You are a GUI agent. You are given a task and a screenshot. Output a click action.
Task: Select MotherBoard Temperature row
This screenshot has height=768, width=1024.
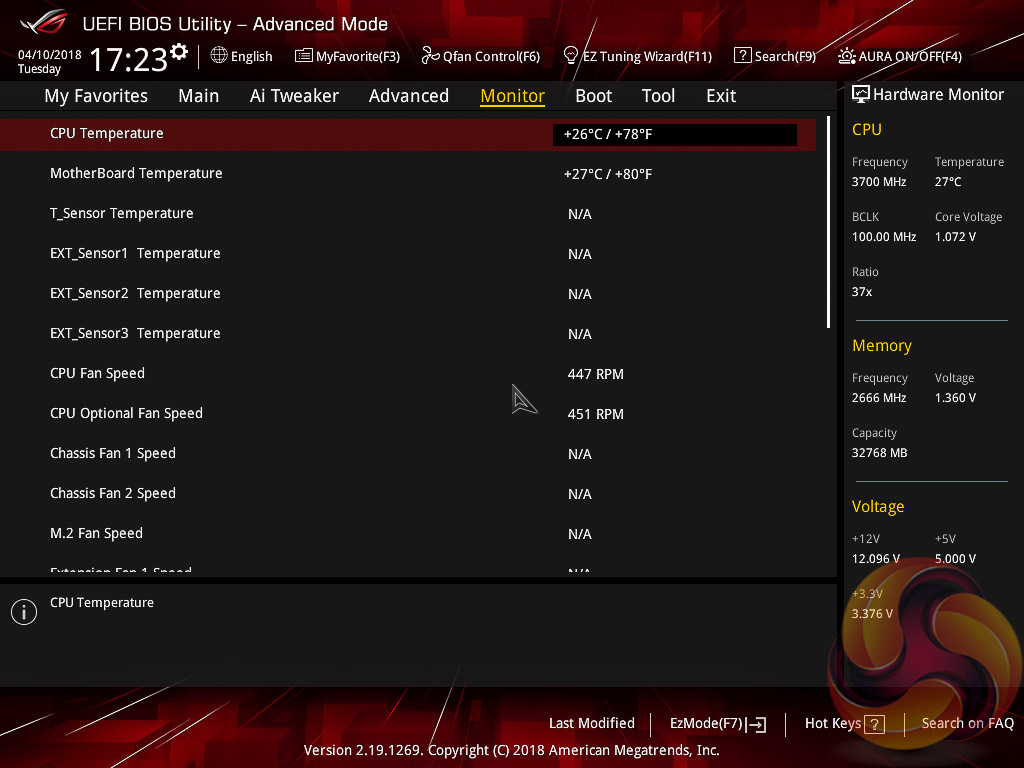(408, 174)
